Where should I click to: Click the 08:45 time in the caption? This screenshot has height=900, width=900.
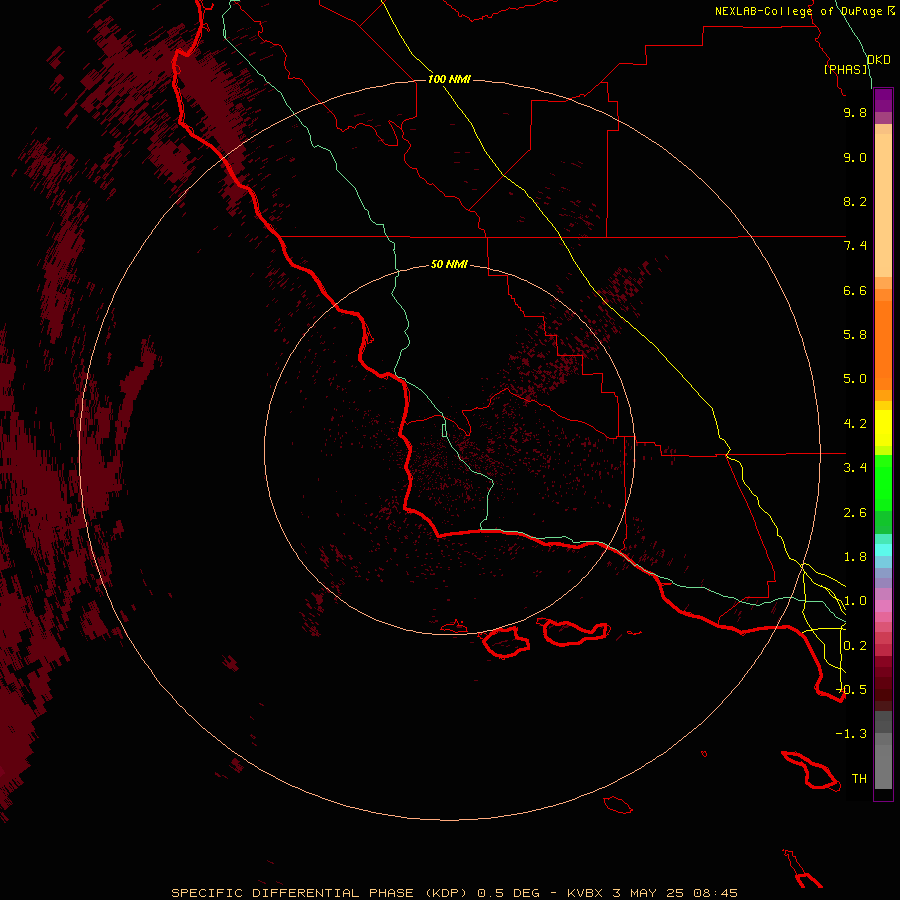tap(715, 893)
